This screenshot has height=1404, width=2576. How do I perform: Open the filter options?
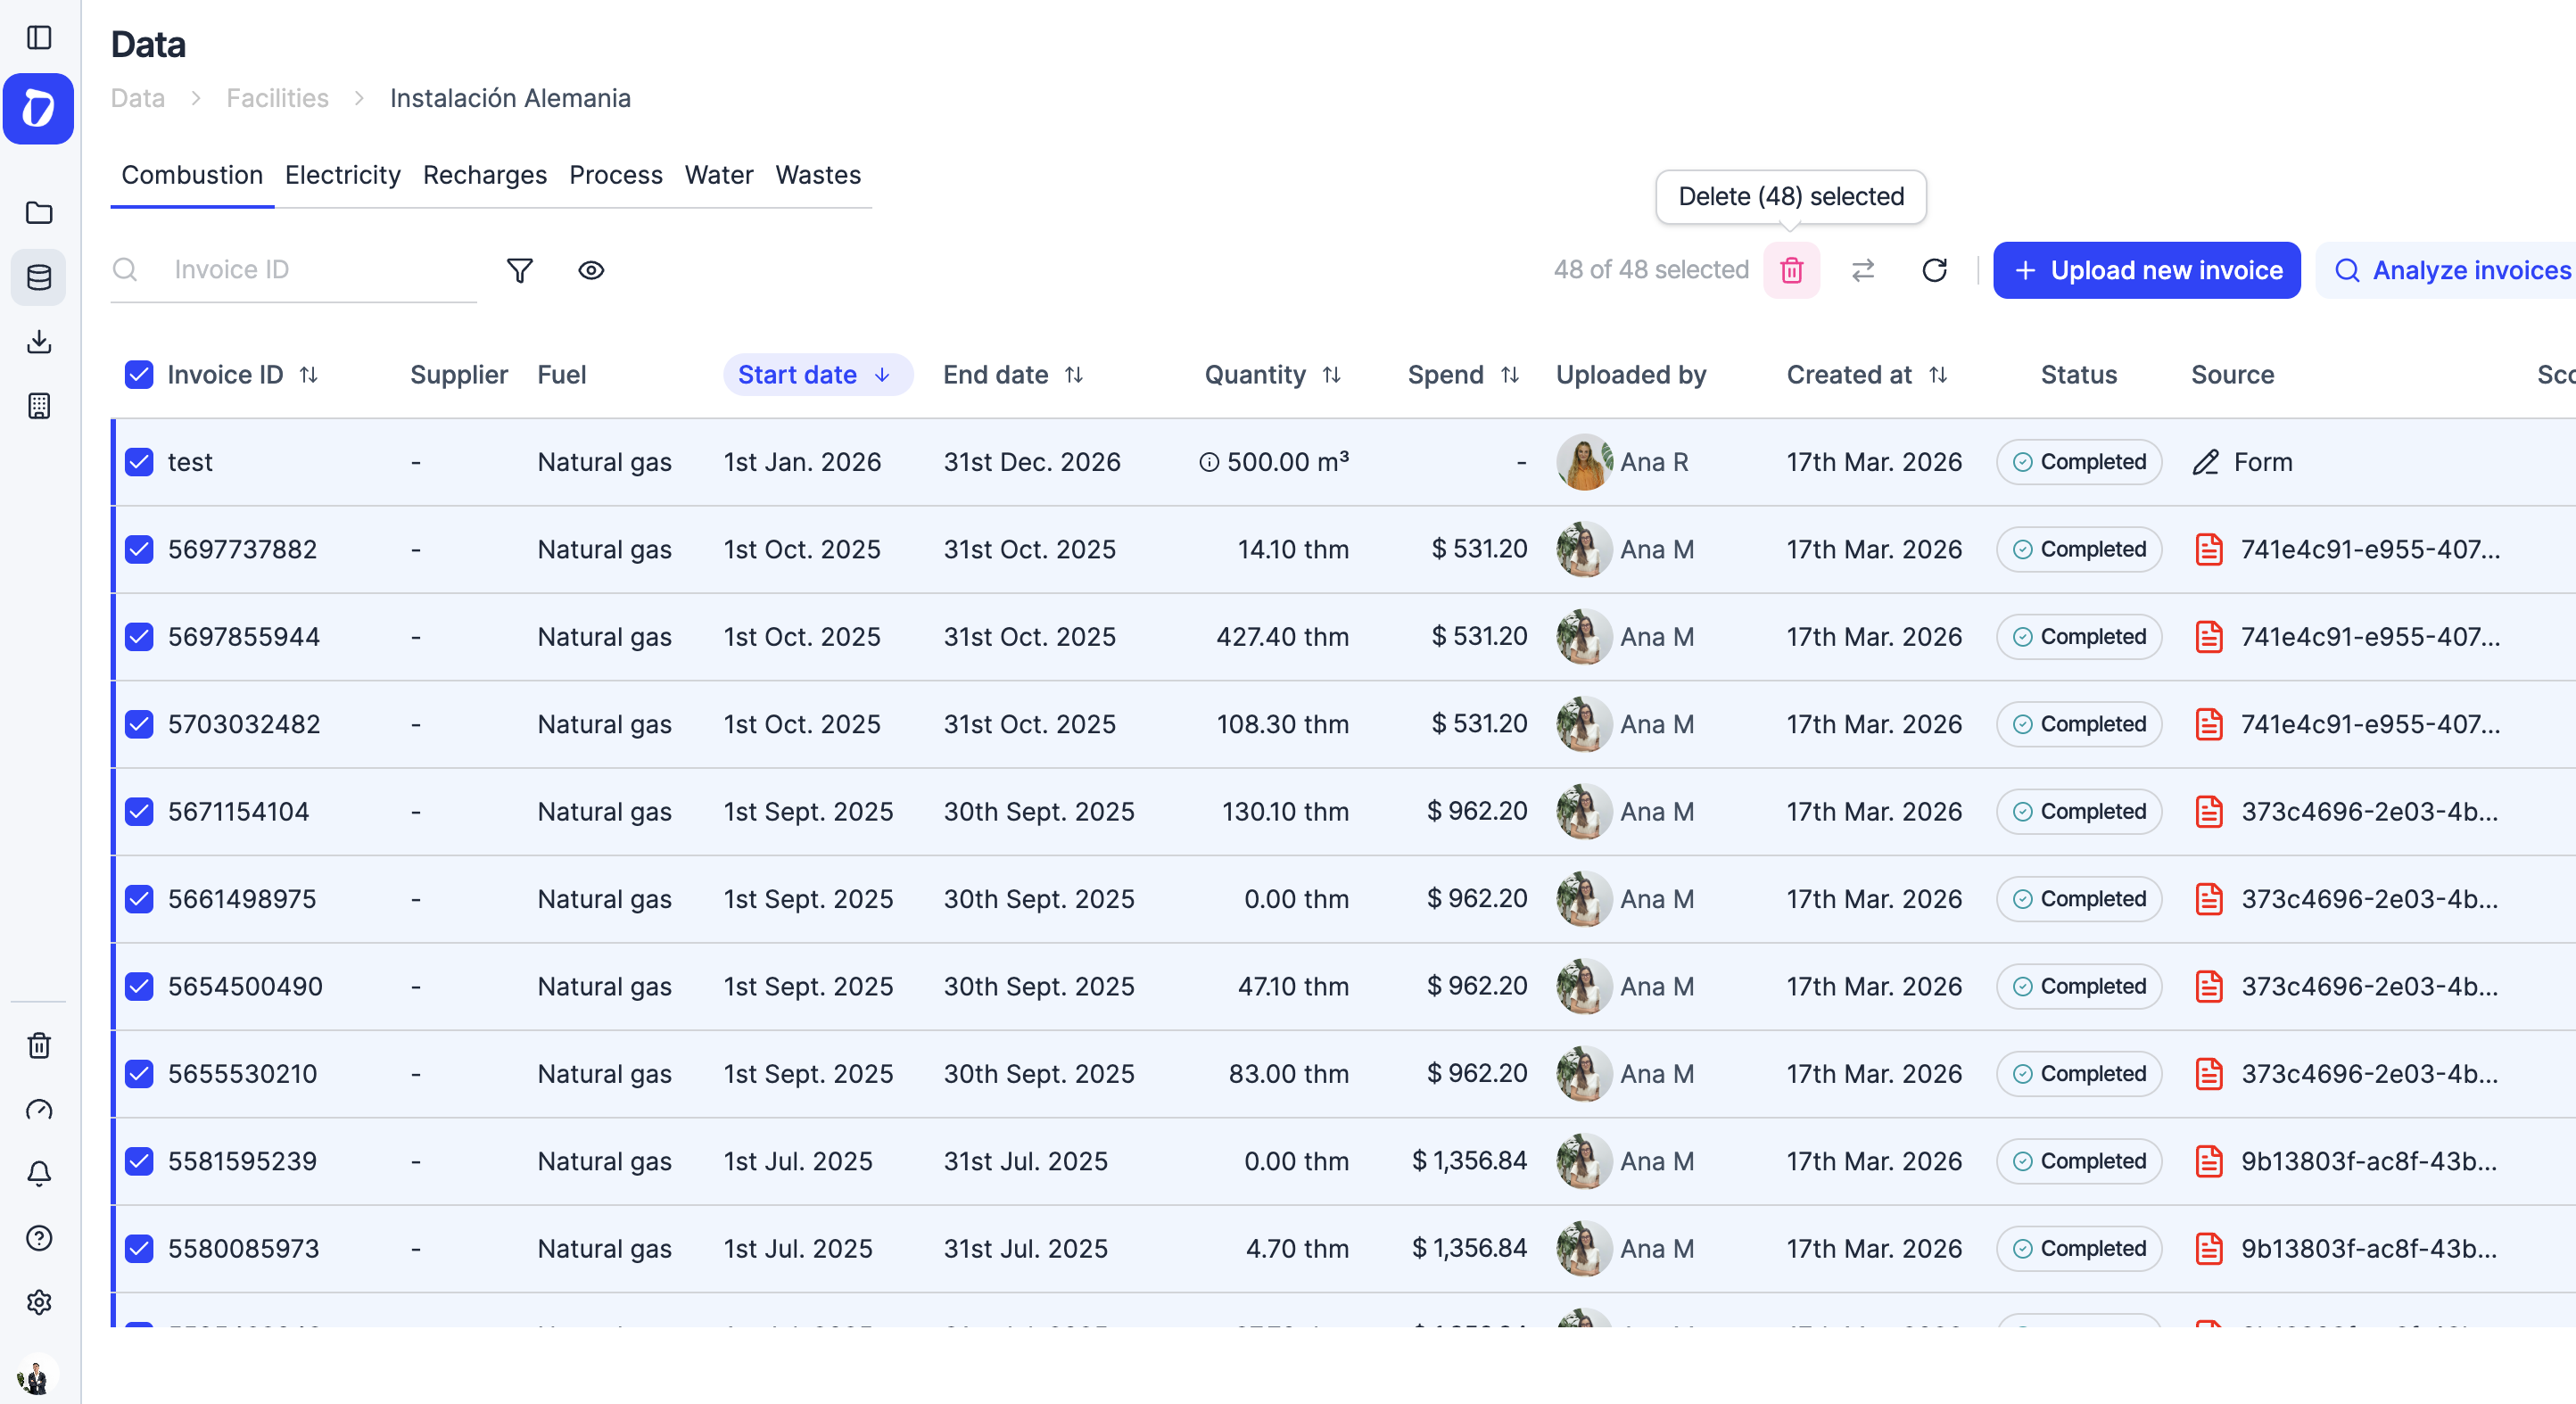(x=519, y=270)
